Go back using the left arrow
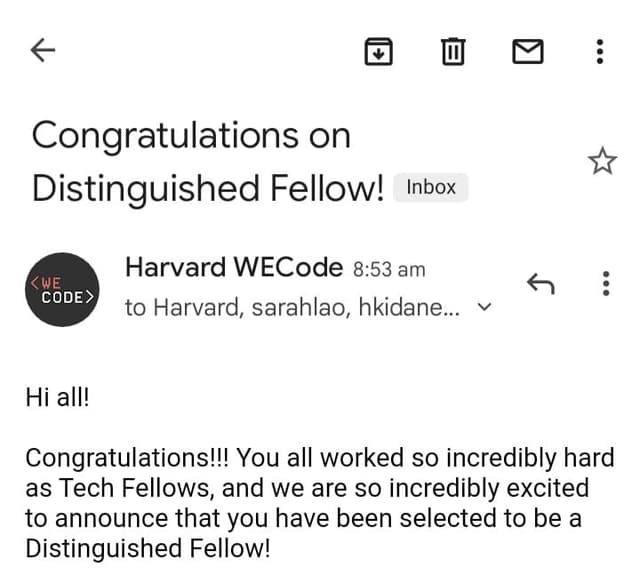 pyautogui.click(x=44, y=50)
